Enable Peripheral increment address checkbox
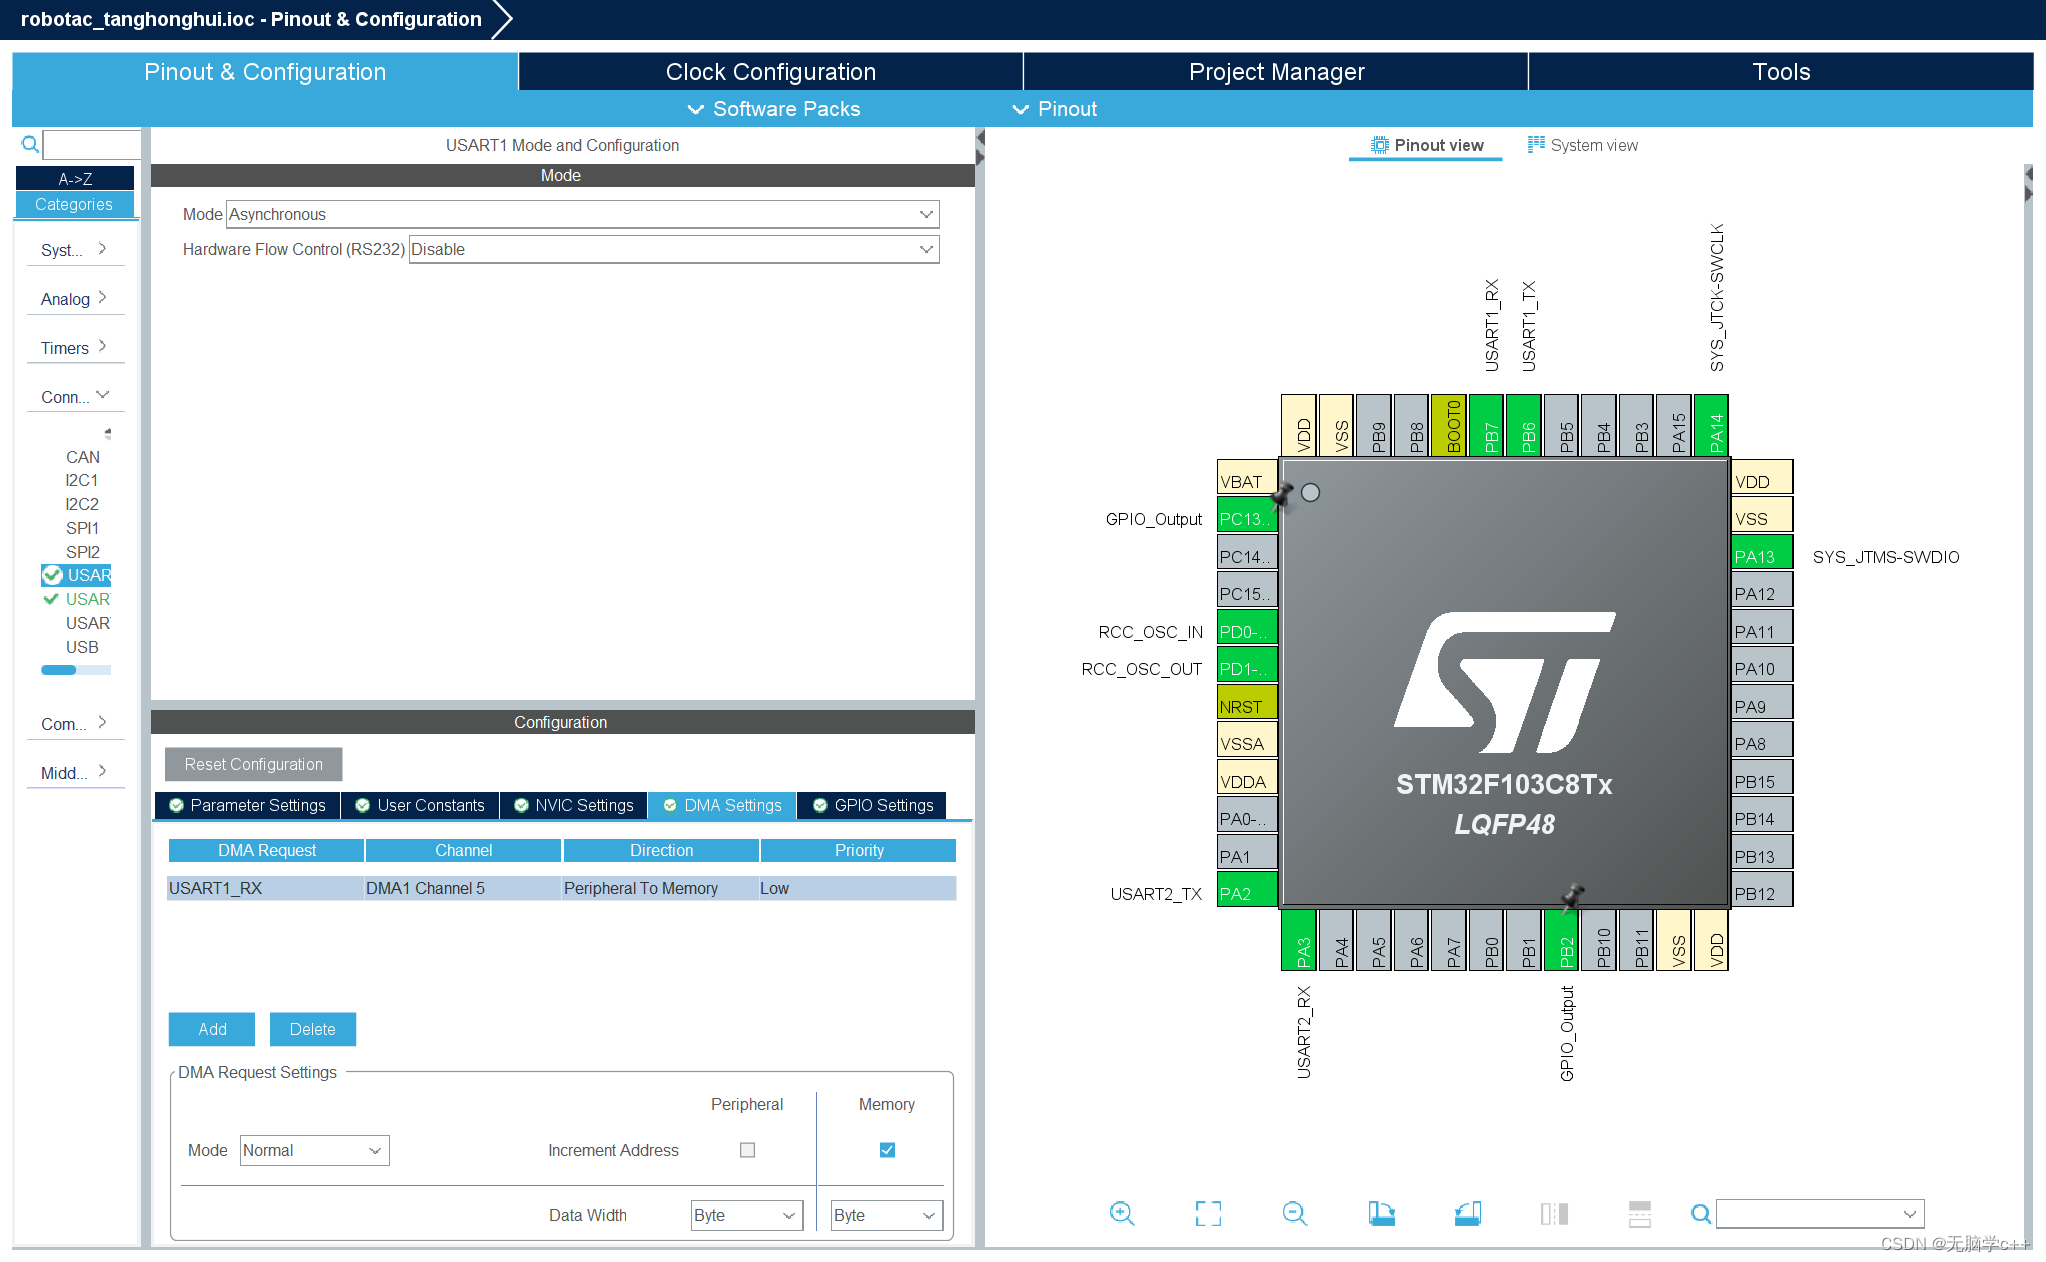This screenshot has width=2046, height=1262. 747,1150
